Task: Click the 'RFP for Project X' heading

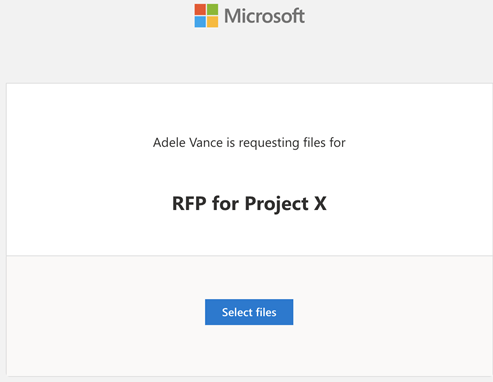Action: click(249, 203)
